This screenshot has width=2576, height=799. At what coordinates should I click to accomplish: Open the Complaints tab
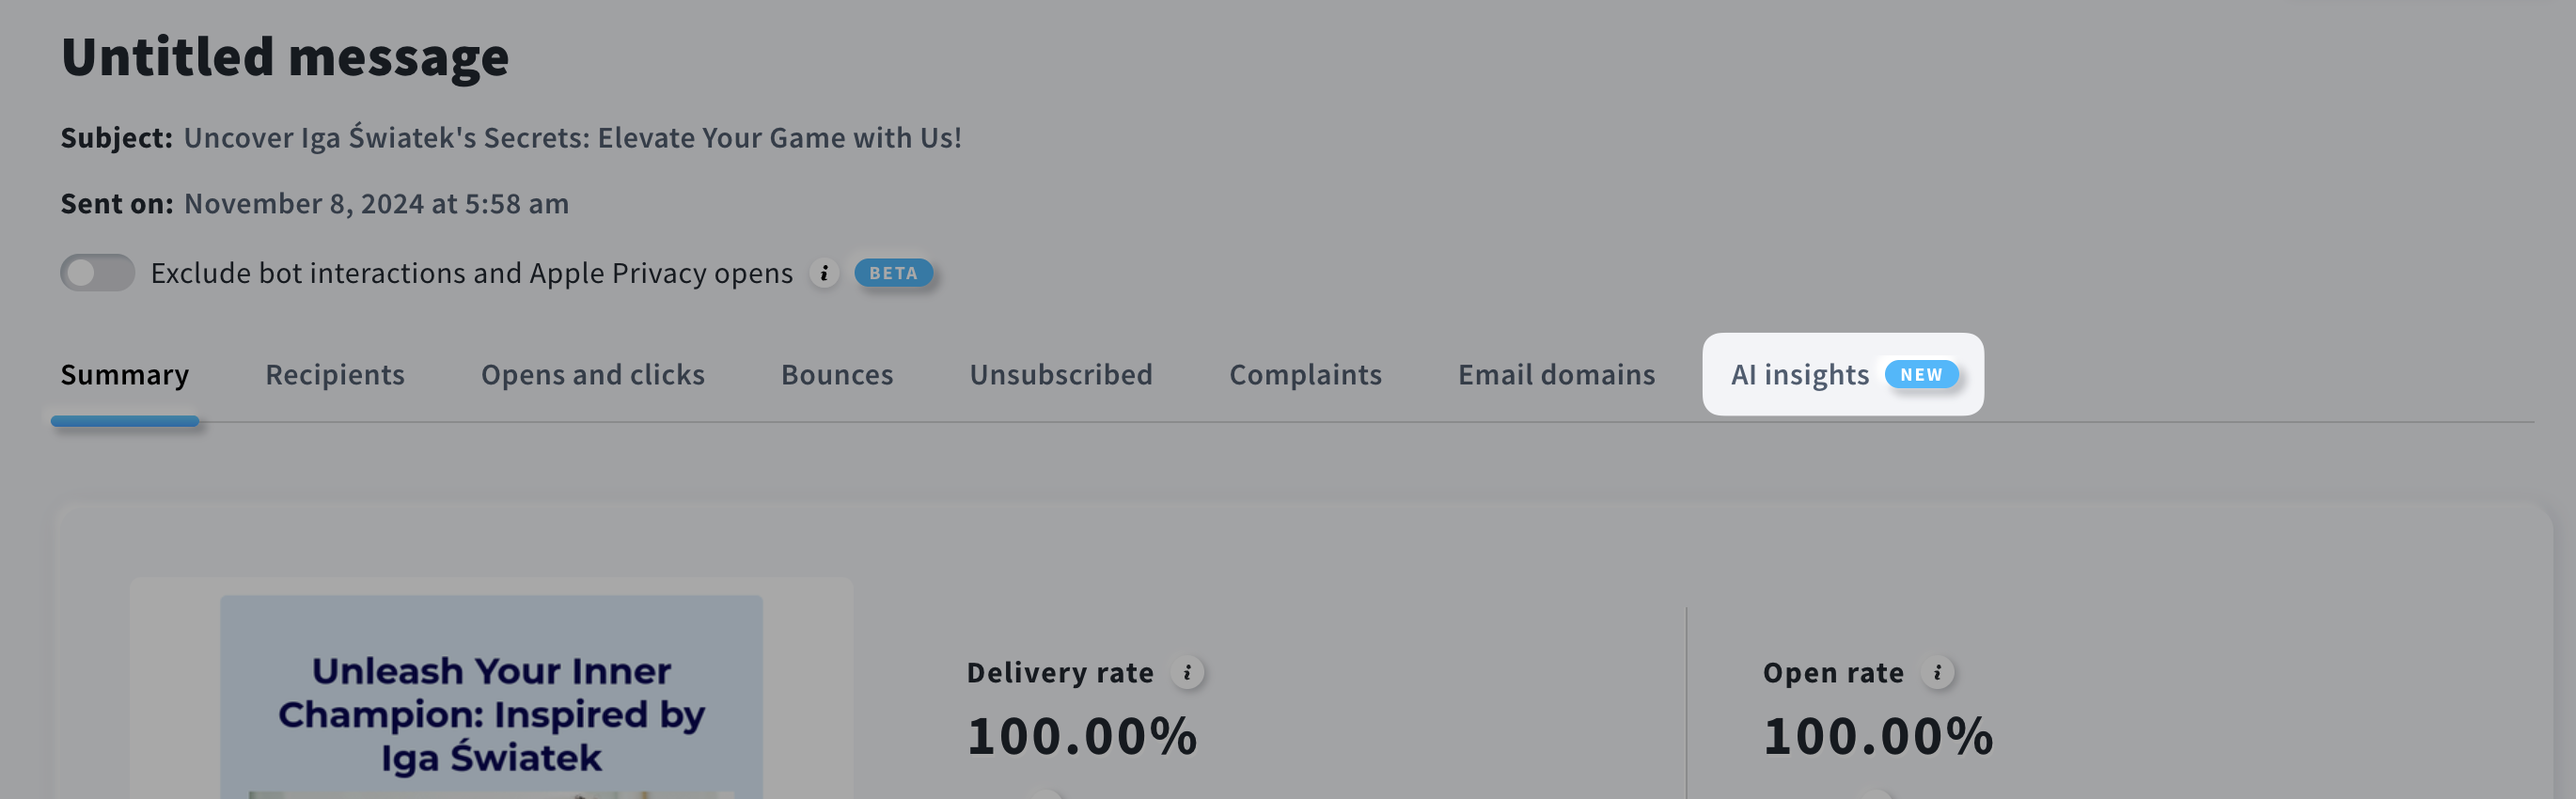pyautogui.click(x=1305, y=375)
